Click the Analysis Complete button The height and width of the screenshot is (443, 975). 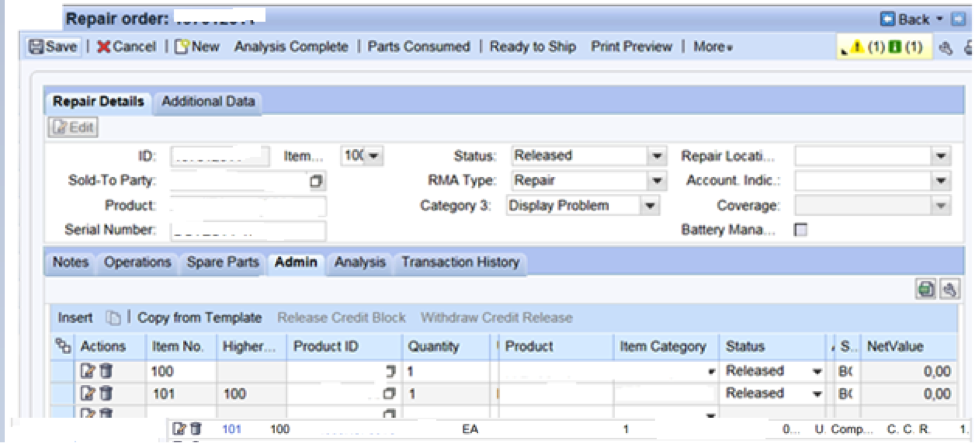(x=291, y=47)
